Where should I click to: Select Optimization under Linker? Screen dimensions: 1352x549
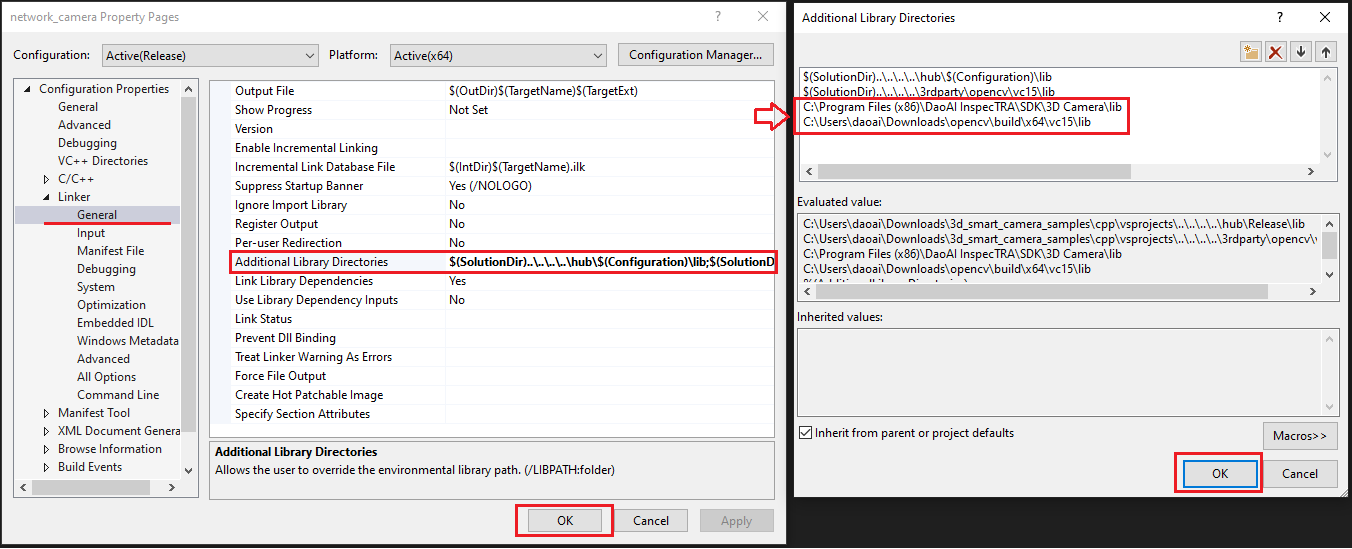click(111, 305)
